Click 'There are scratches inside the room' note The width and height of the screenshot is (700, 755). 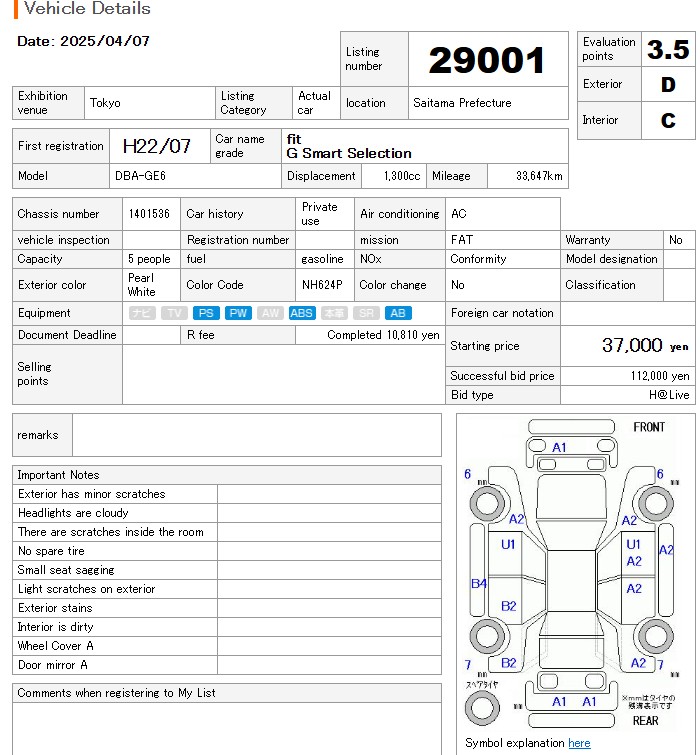[x=111, y=532]
